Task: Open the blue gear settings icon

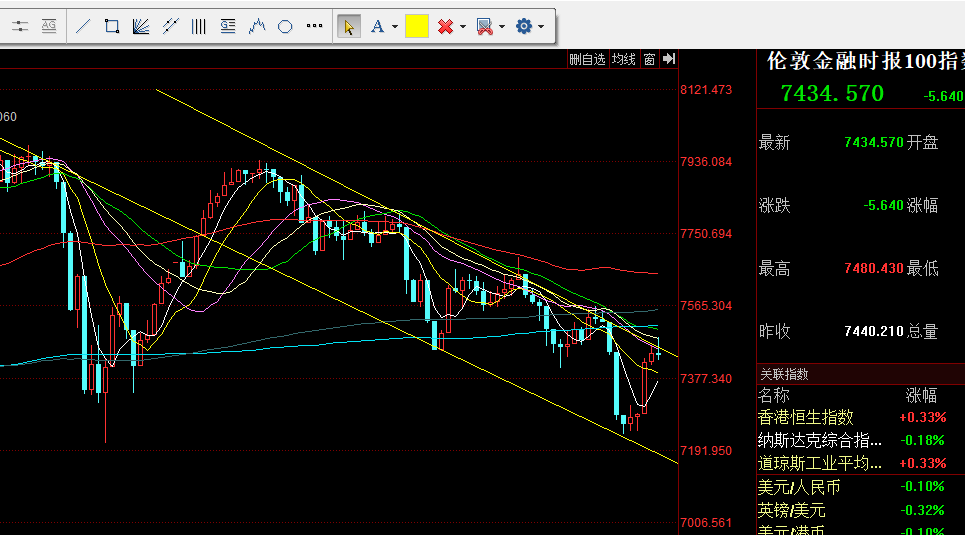Action: tap(524, 26)
